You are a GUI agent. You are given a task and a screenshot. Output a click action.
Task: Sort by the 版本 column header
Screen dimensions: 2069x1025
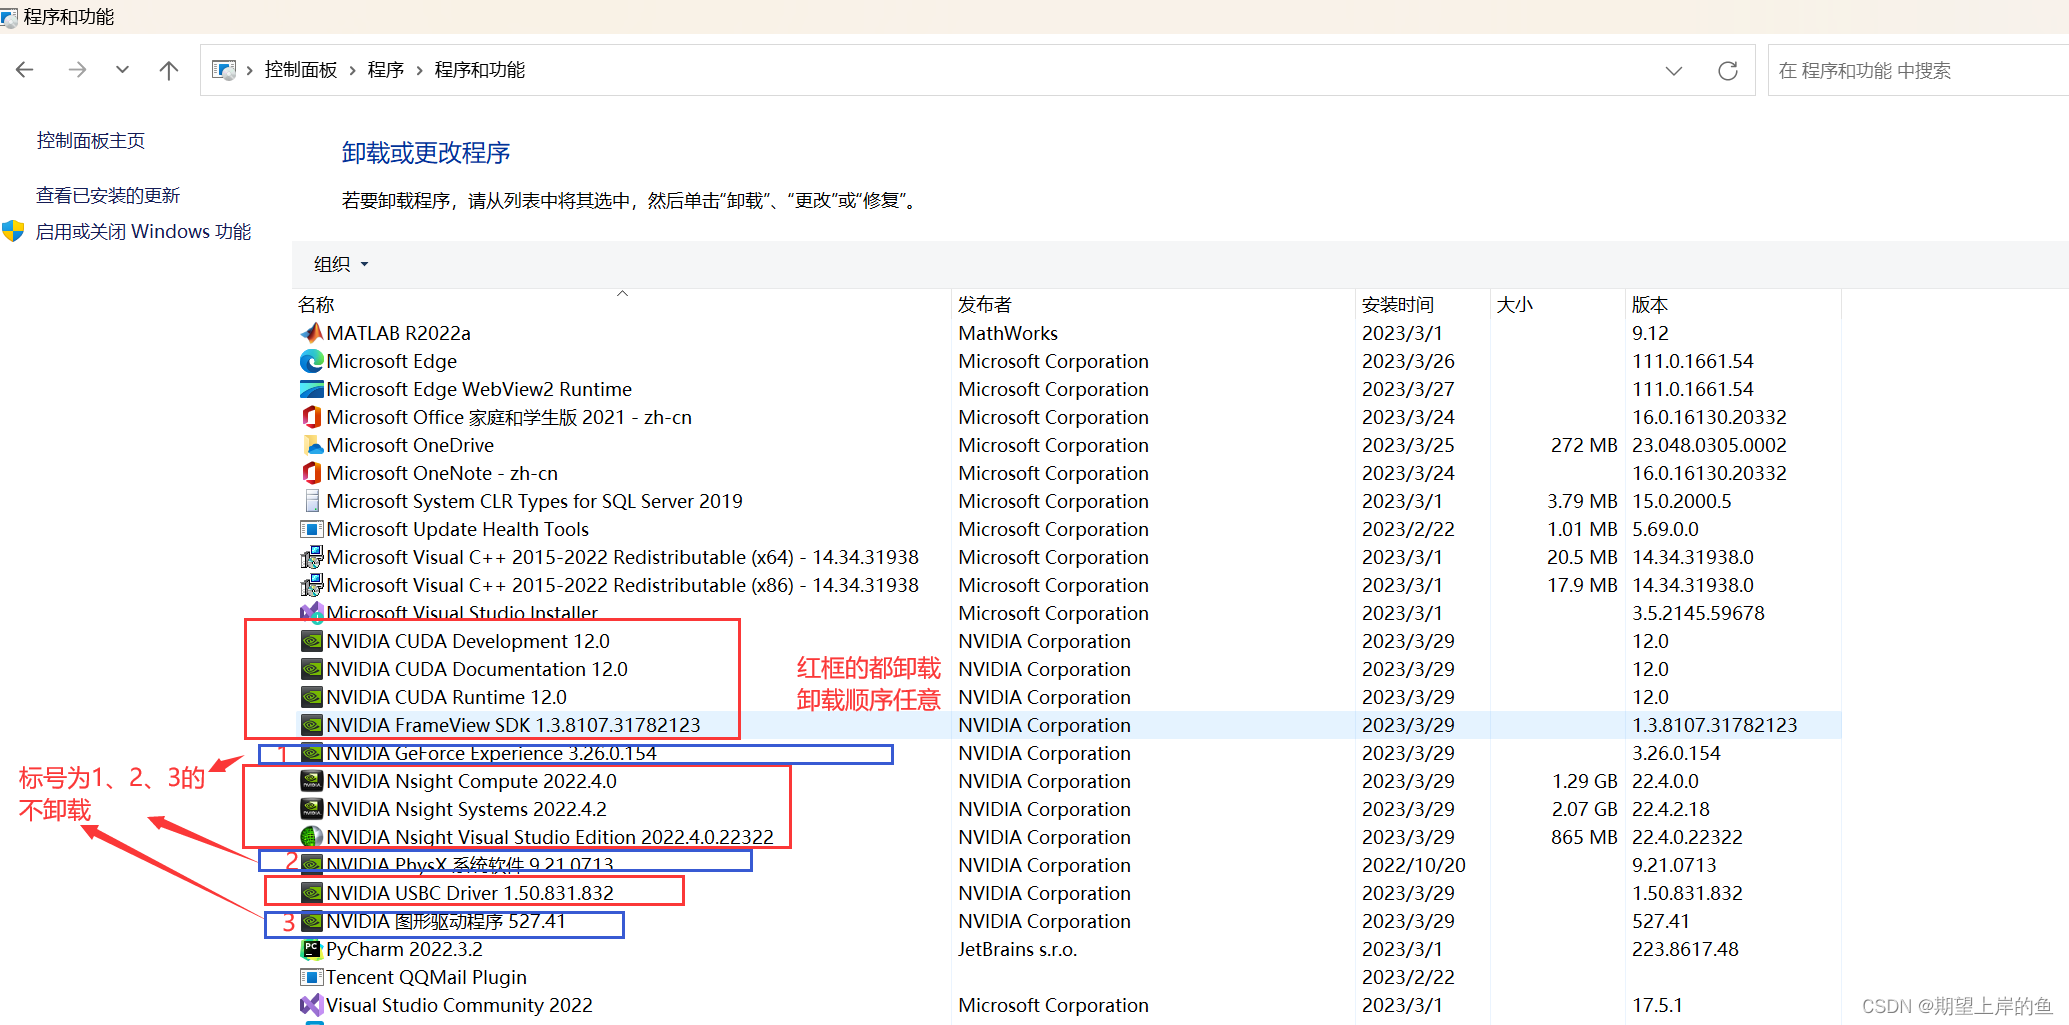click(x=1733, y=304)
